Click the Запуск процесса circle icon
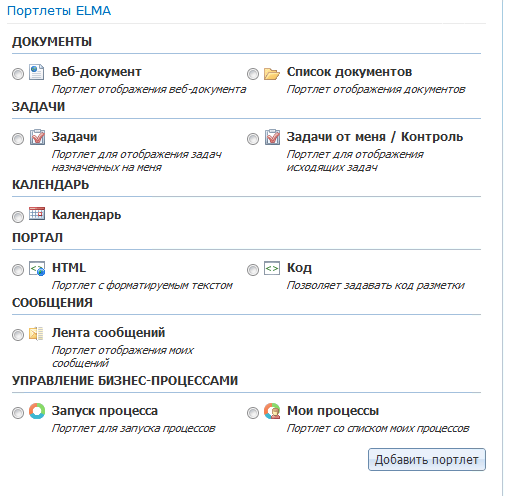506x496 pixels. click(x=37, y=411)
